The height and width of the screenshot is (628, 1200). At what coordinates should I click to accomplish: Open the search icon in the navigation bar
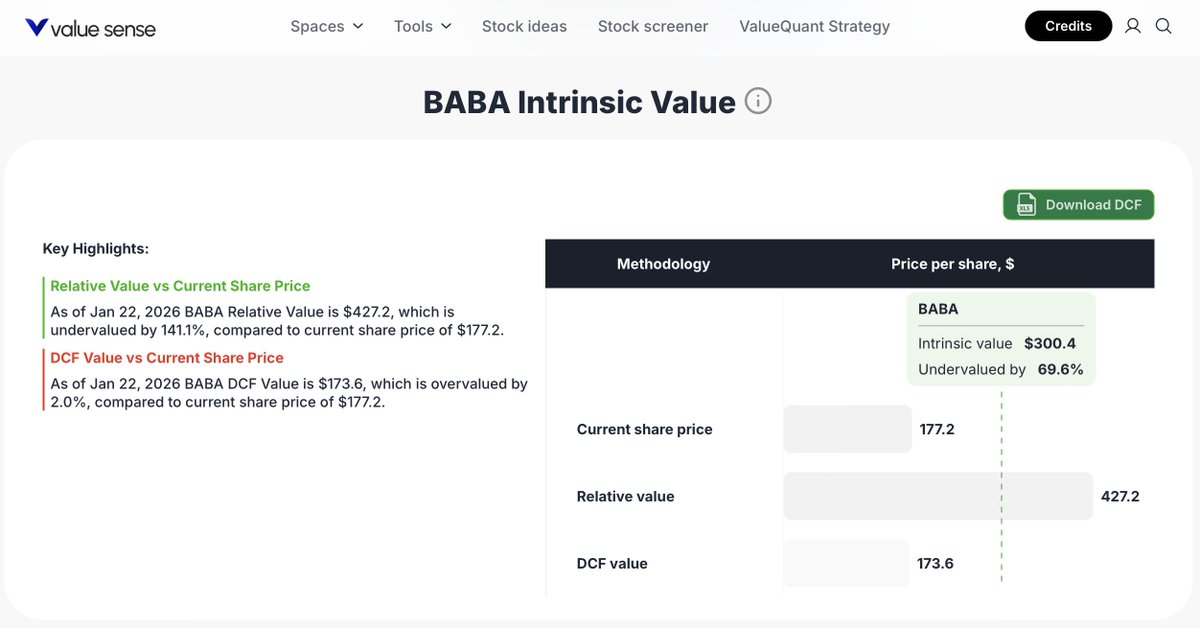[x=1163, y=26]
